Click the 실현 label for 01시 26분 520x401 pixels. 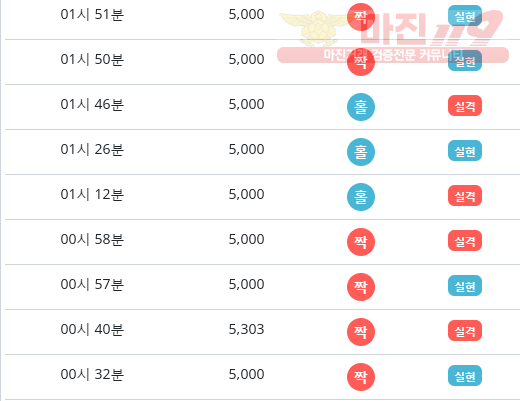465,151
